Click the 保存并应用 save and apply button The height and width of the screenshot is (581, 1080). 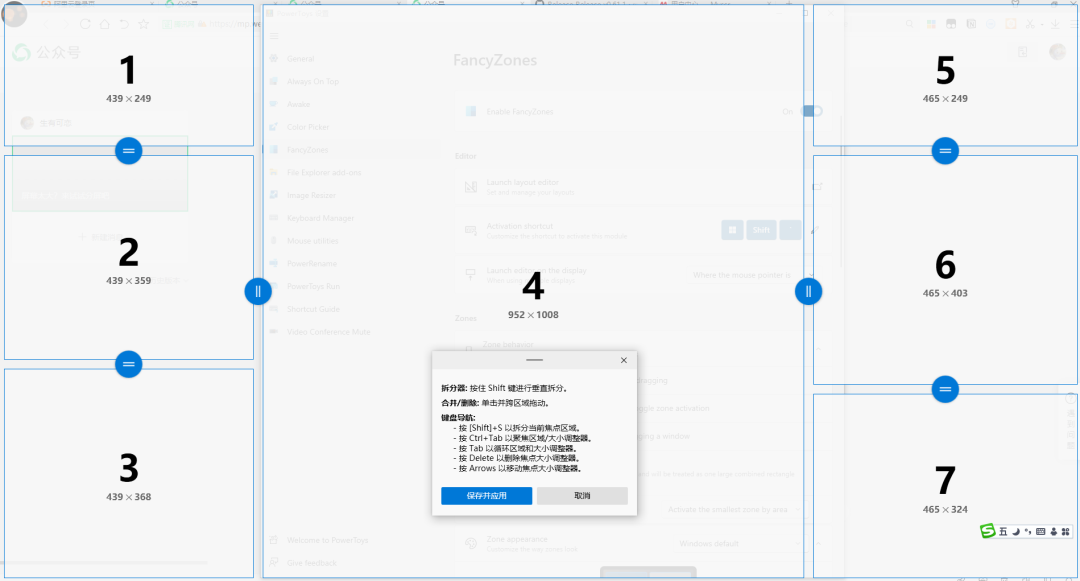pyautogui.click(x=486, y=496)
